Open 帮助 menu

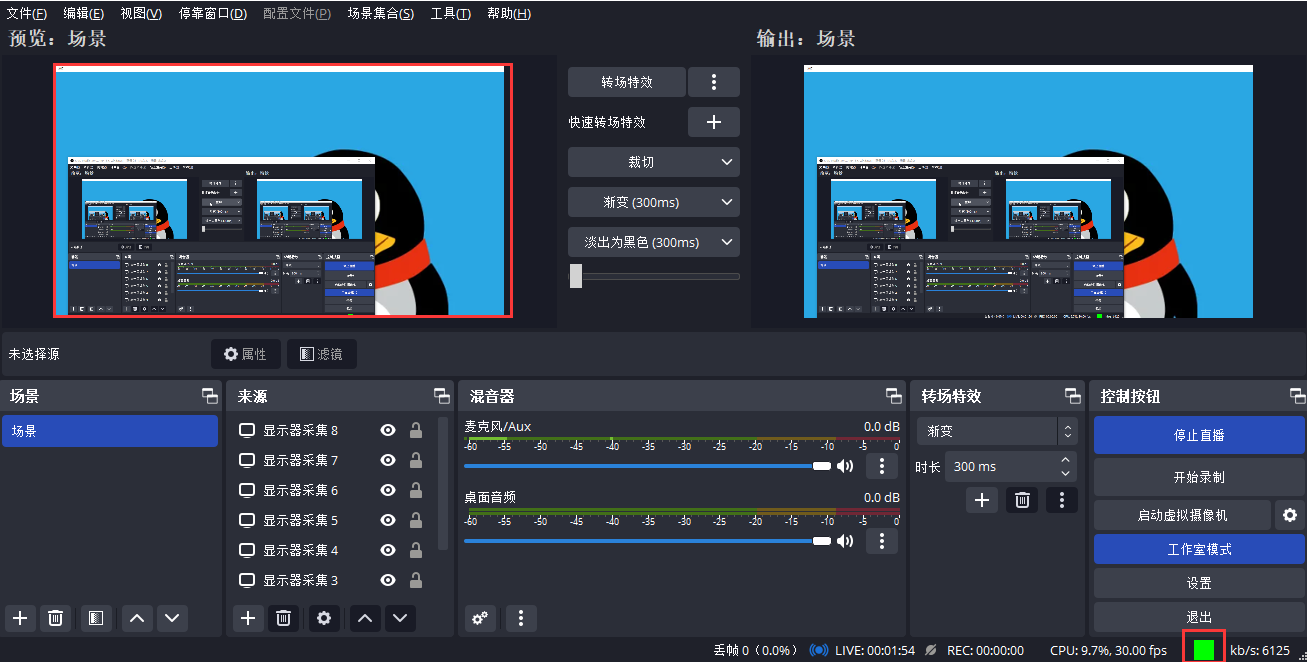509,14
